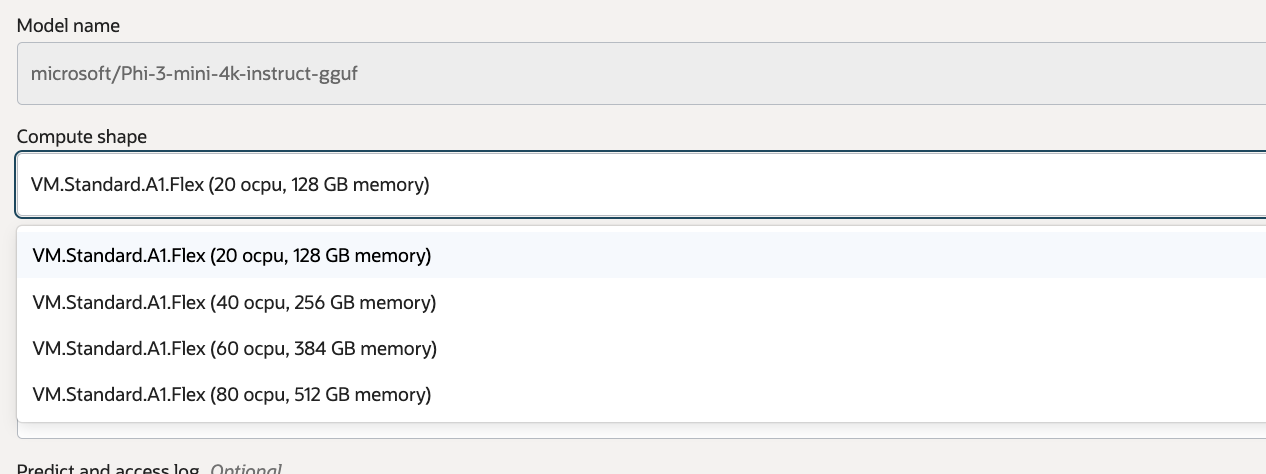Select the 40 ocpu, 256 GB memory shape
Image resolution: width=1266 pixels, height=474 pixels.
tap(234, 302)
